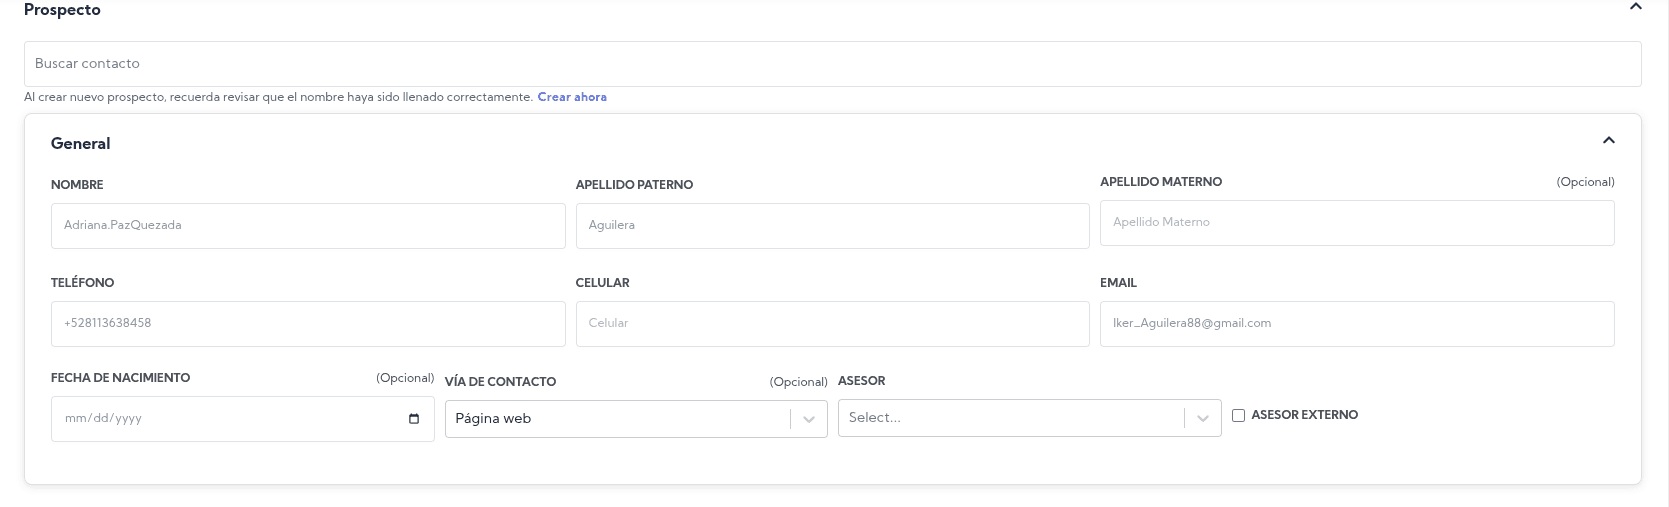Open the calendar picker icon
Image resolution: width=1669 pixels, height=507 pixels.
414,419
